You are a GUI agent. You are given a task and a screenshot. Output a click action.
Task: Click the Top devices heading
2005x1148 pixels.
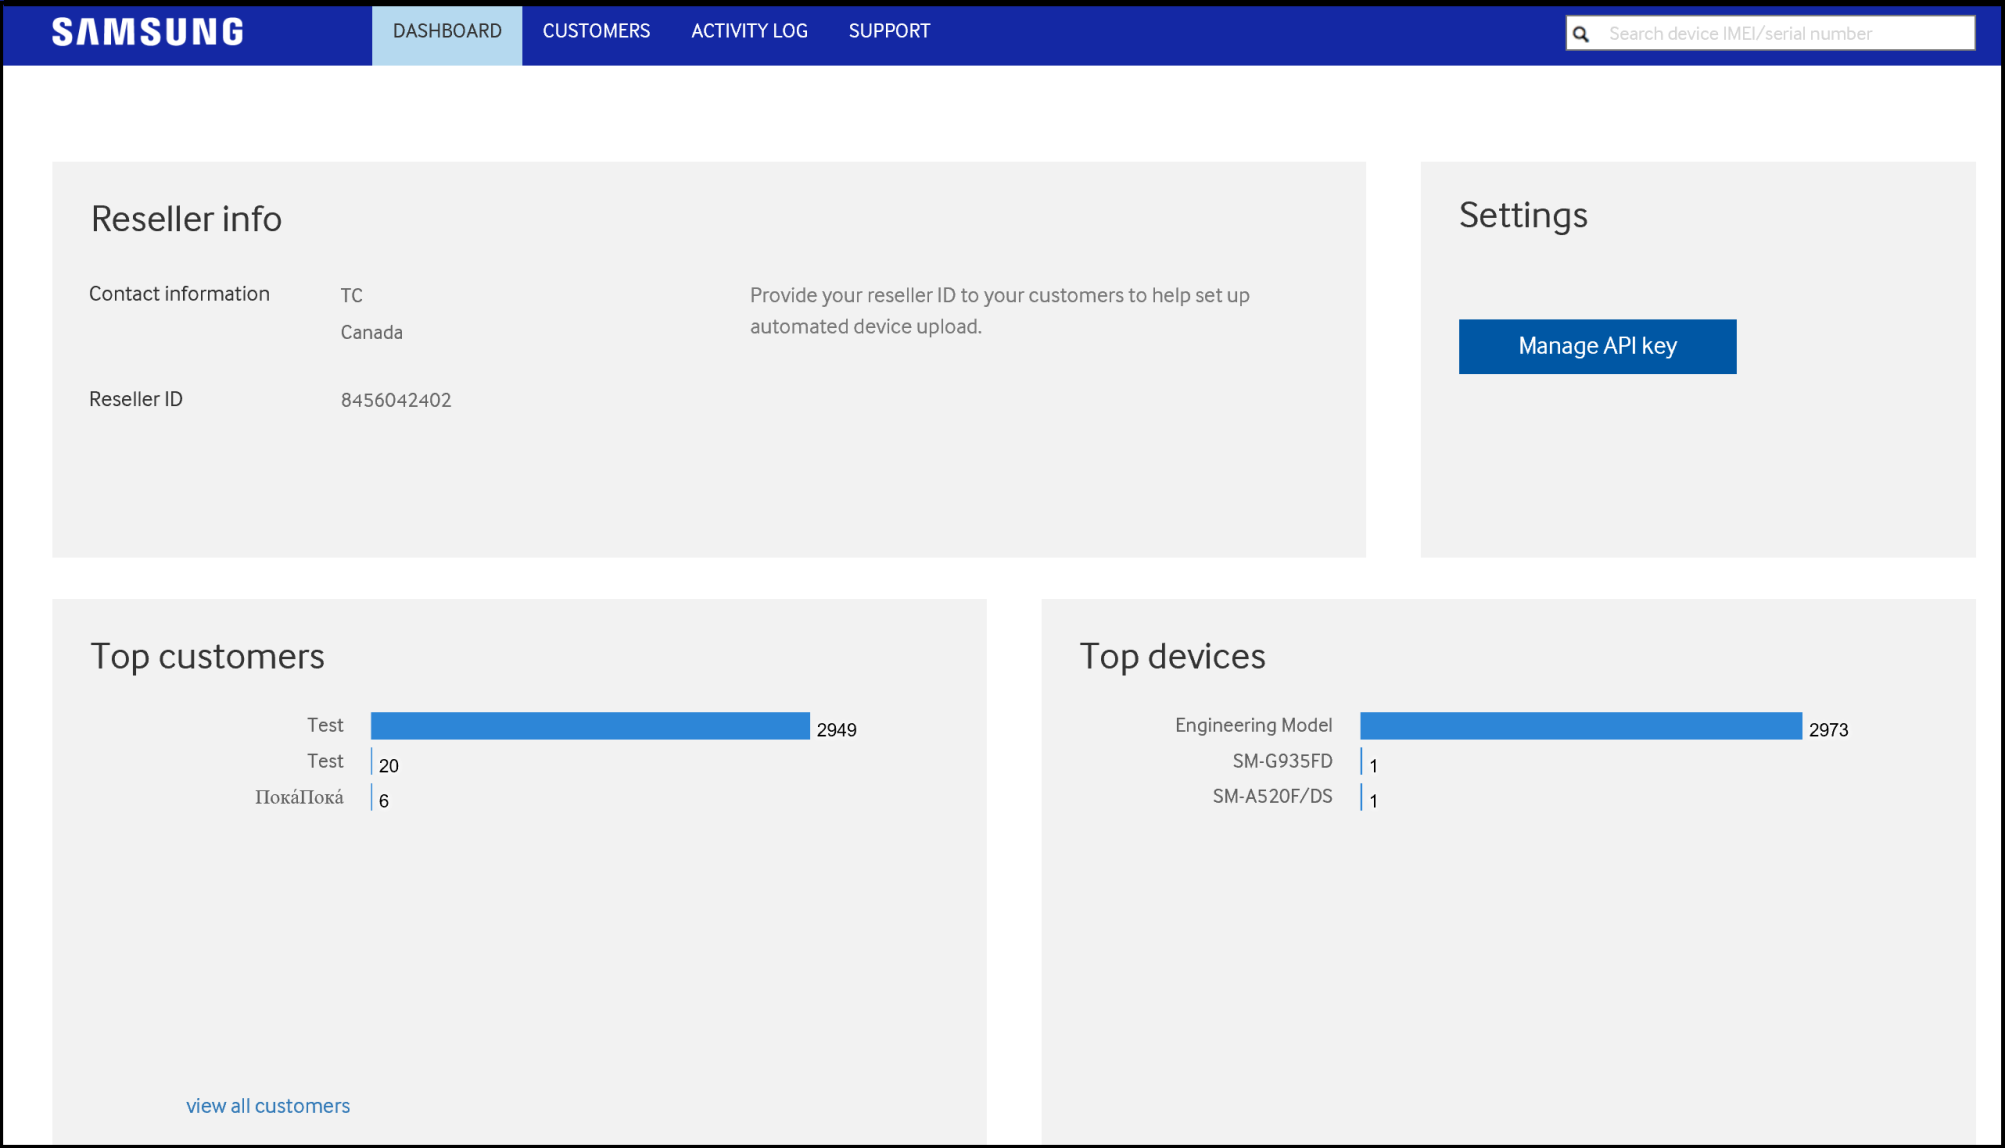1172,656
